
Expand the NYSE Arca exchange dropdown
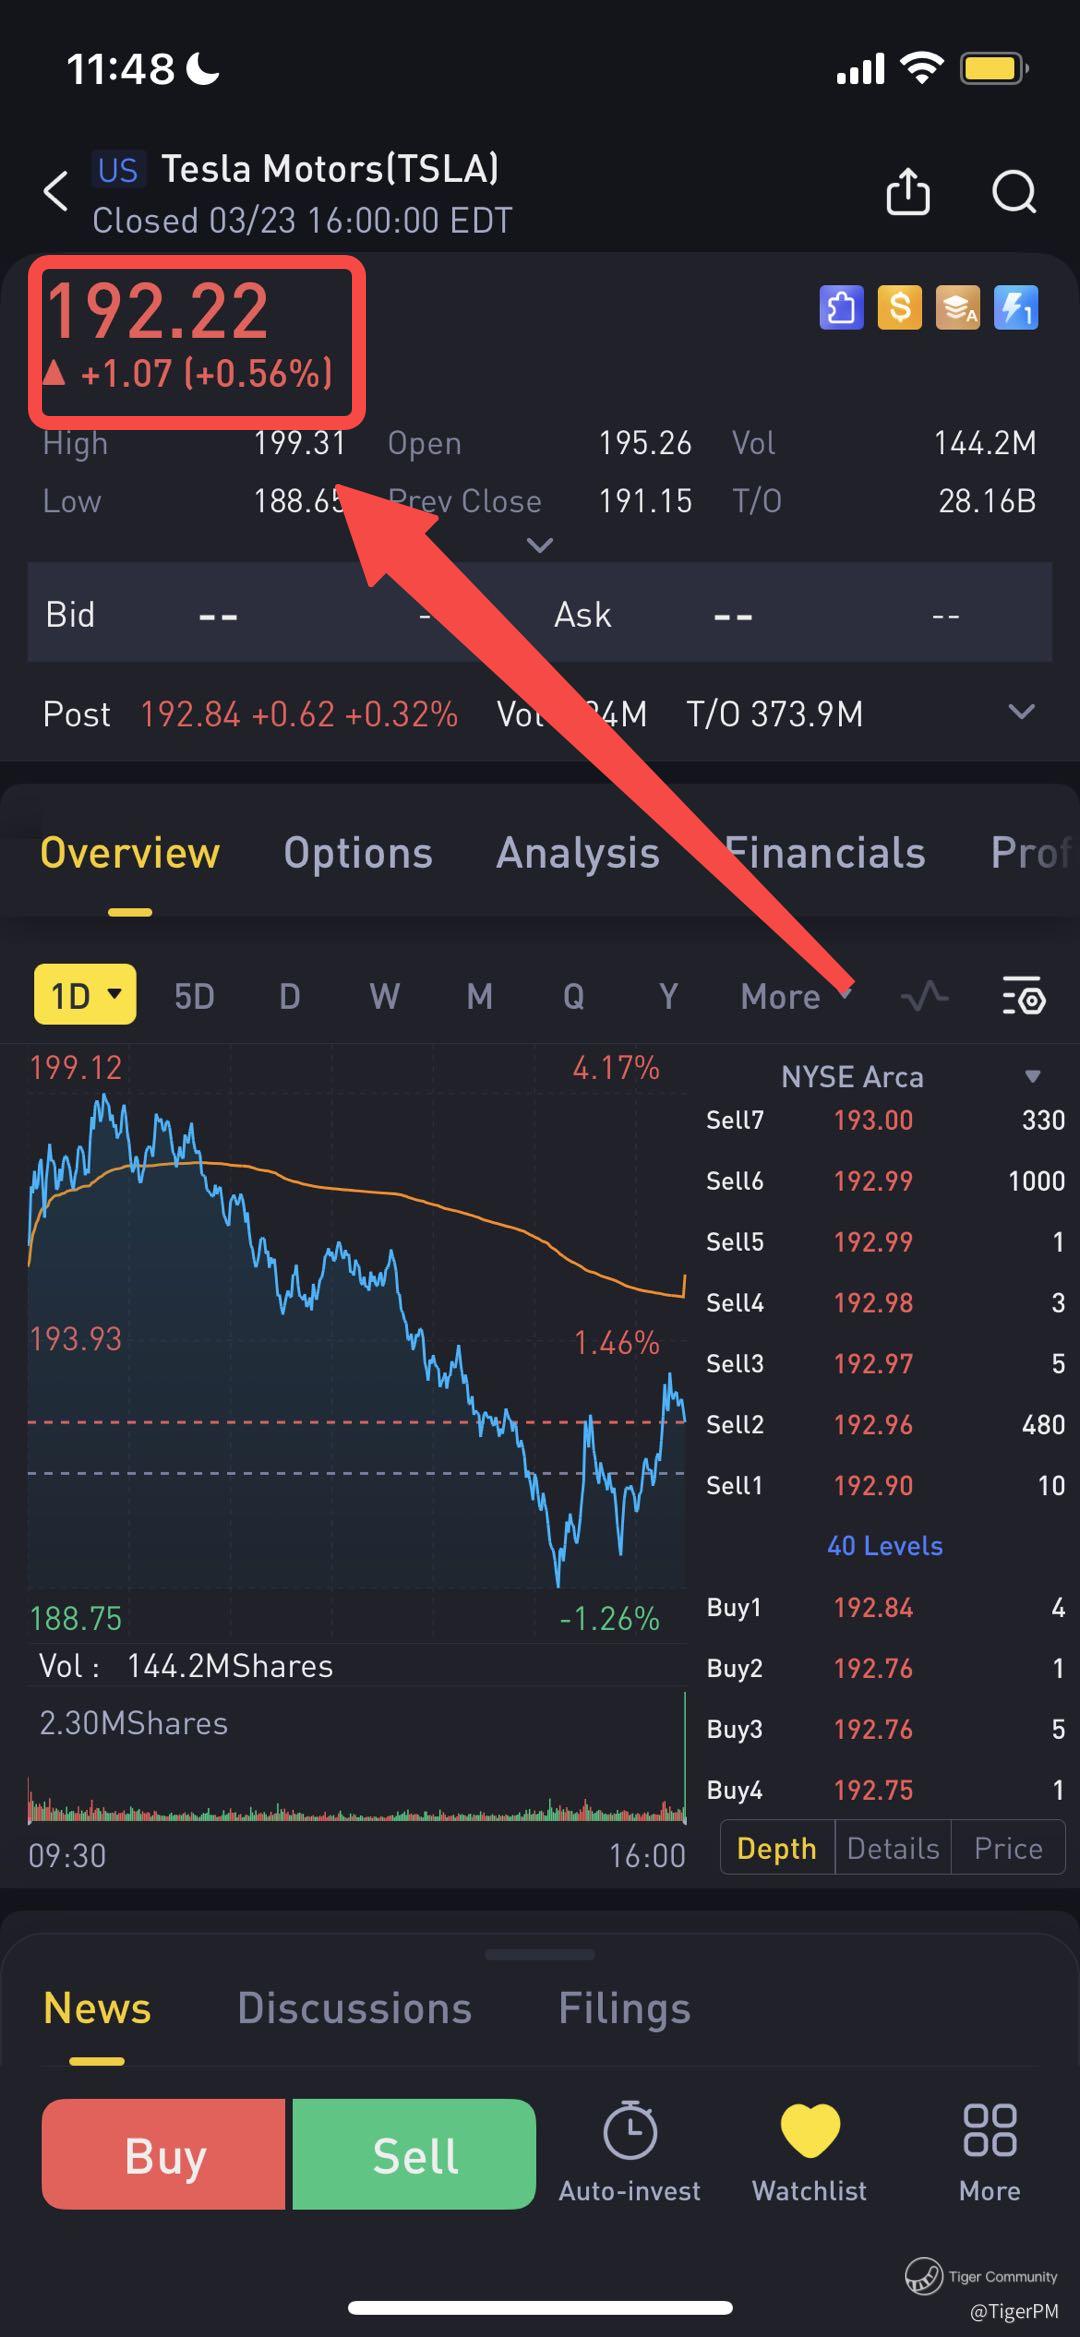pyautogui.click(x=1033, y=1077)
